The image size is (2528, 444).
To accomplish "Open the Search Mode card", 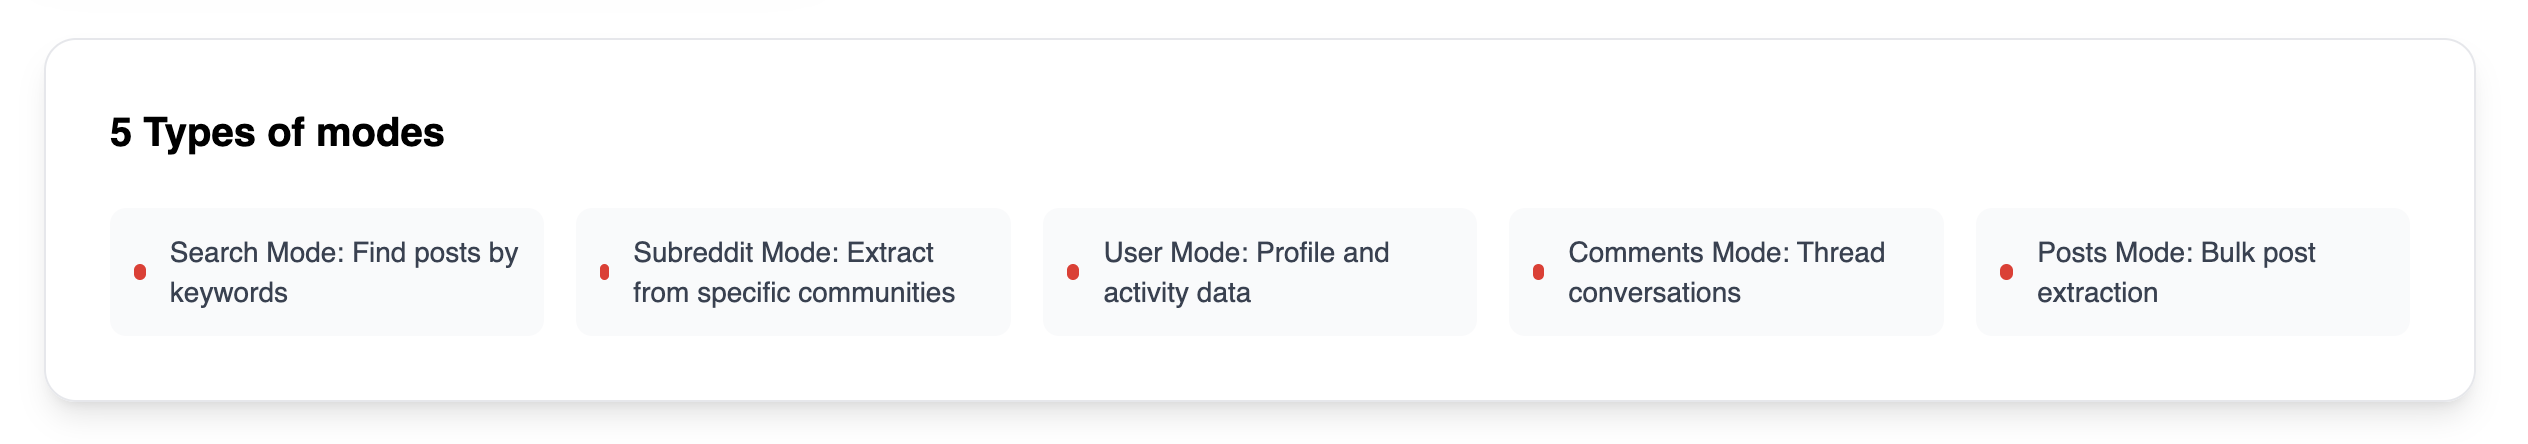I will tap(327, 272).
